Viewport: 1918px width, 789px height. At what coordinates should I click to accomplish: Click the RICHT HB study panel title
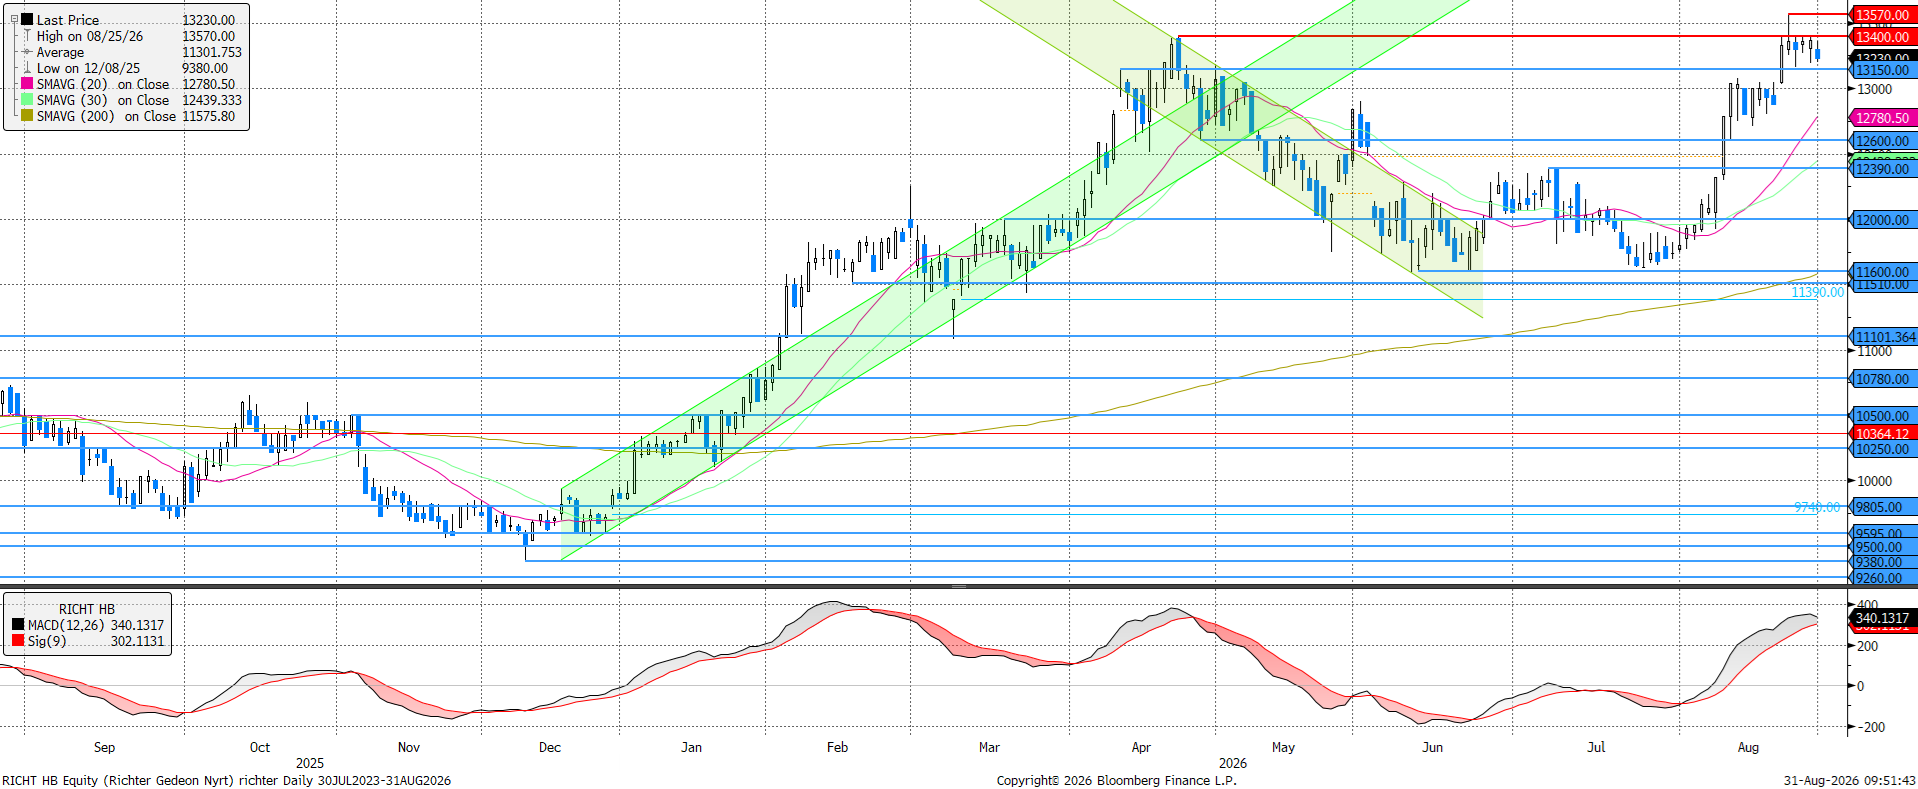tap(87, 609)
